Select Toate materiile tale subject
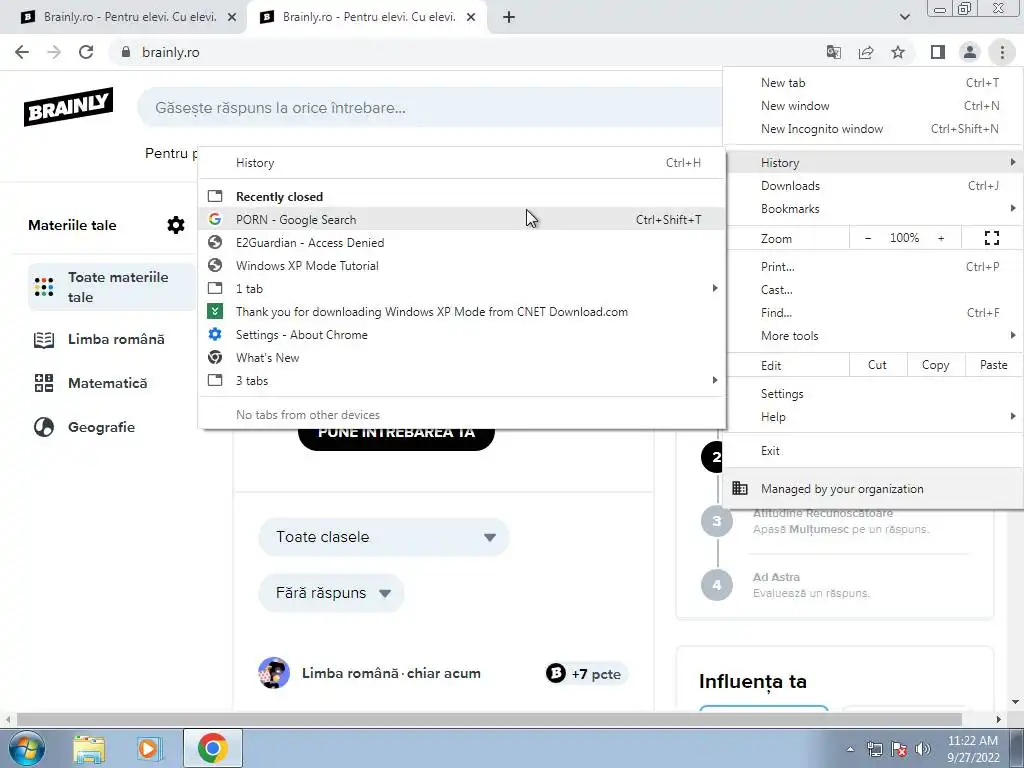Screen dimensions: 1024x768 pos(112,287)
